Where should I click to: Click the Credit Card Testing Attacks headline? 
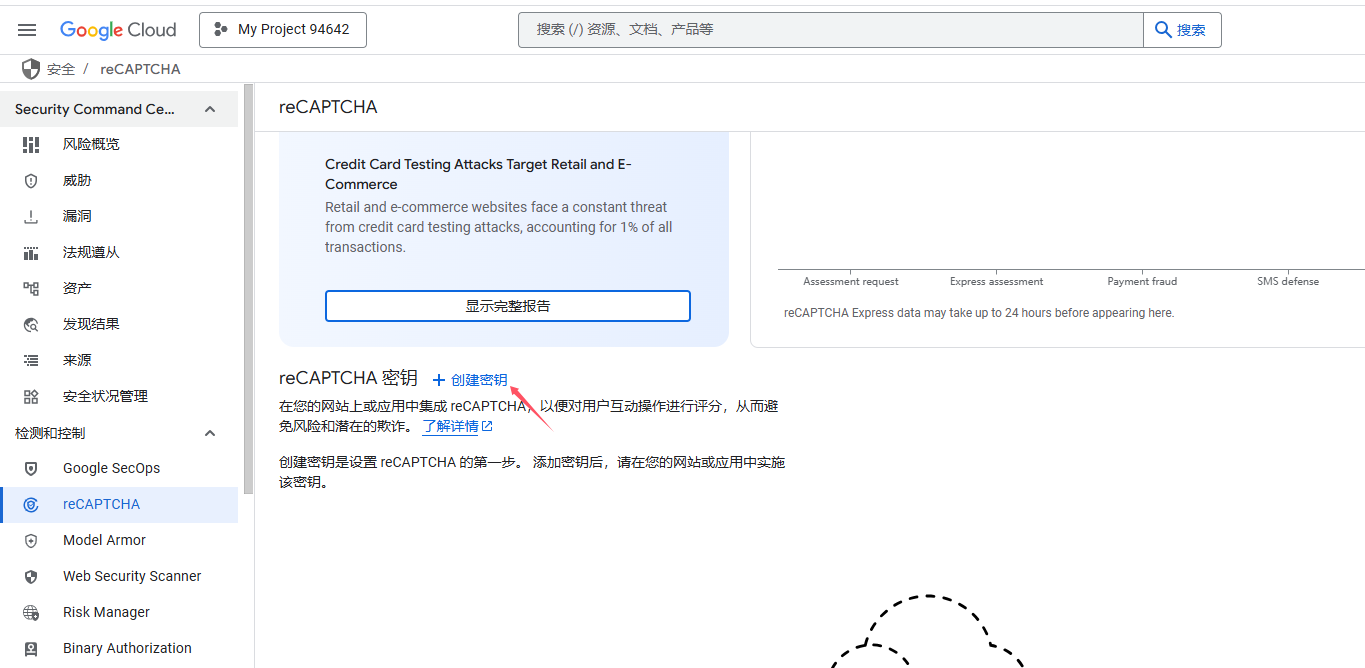click(x=478, y=174)
